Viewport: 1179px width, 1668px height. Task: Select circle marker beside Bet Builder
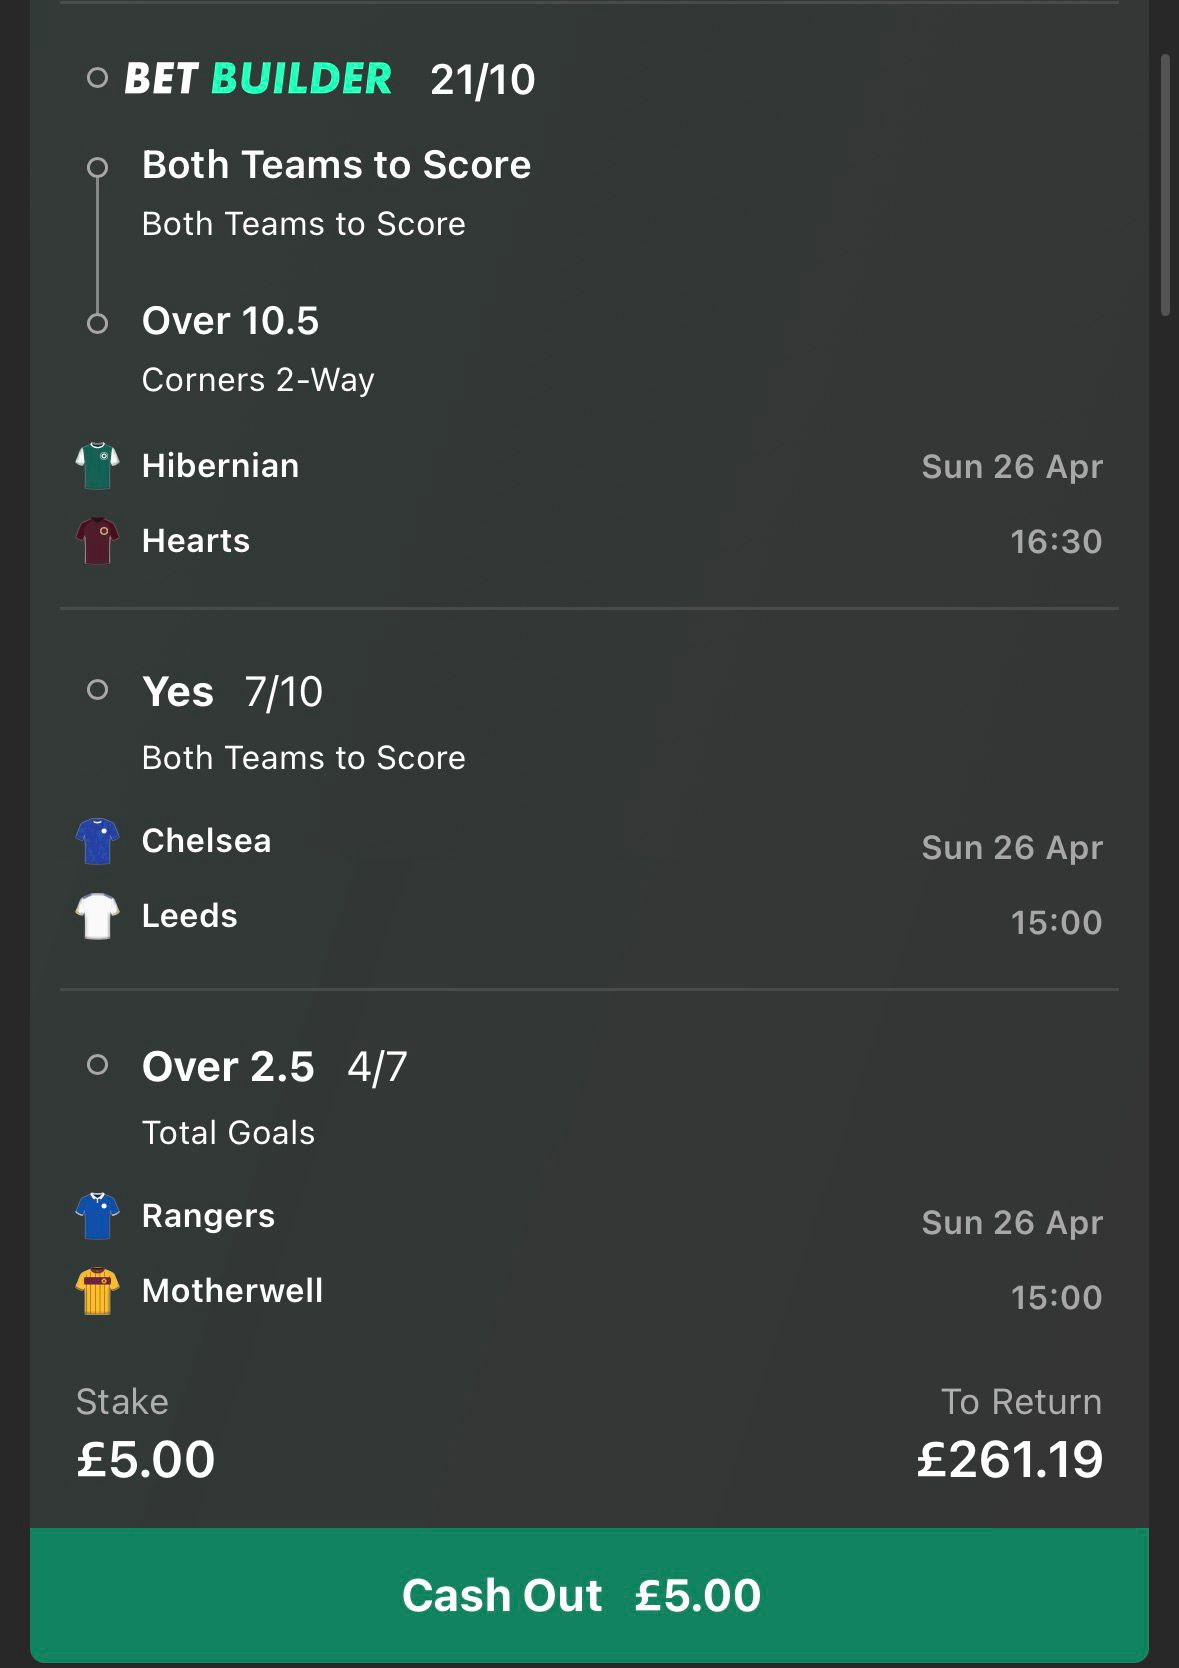[x=97, y=78]
